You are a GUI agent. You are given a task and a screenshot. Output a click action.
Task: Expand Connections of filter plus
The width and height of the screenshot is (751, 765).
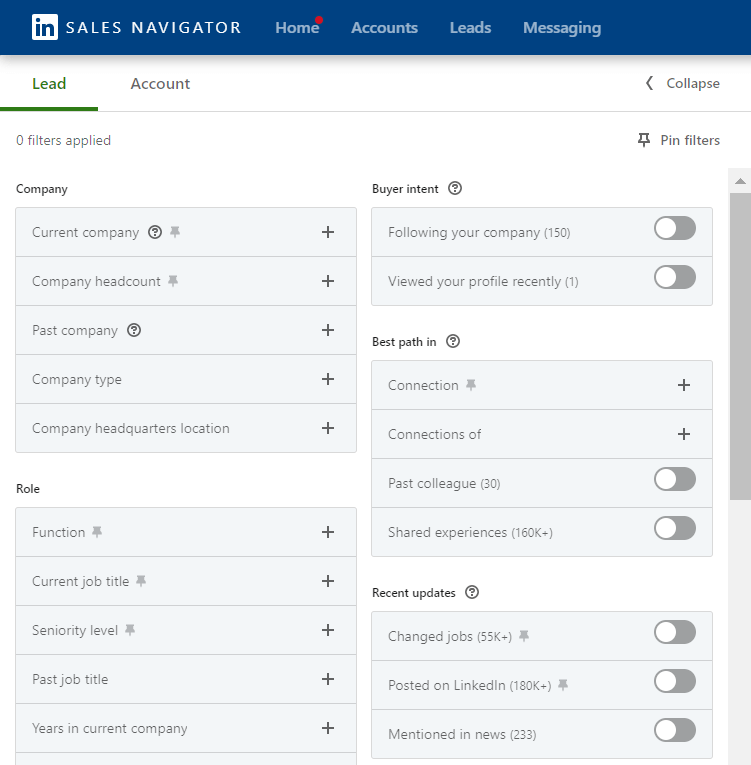[684, 434]
